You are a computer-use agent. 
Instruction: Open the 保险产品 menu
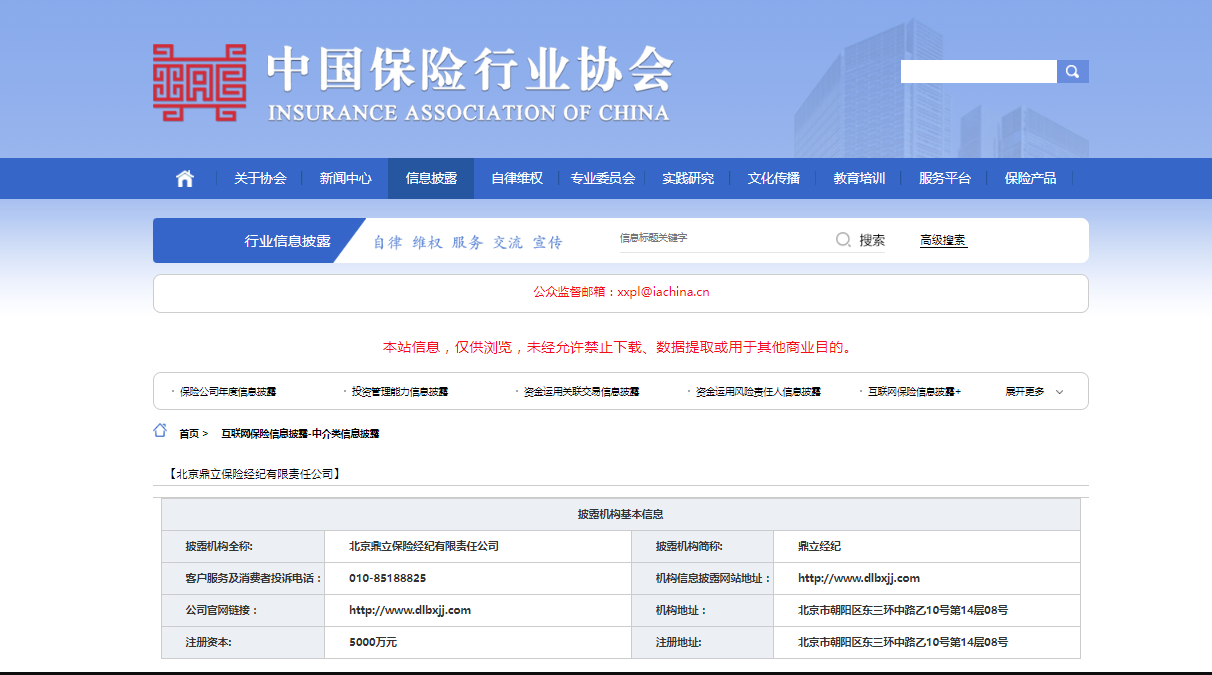[x=1031, y=179]
